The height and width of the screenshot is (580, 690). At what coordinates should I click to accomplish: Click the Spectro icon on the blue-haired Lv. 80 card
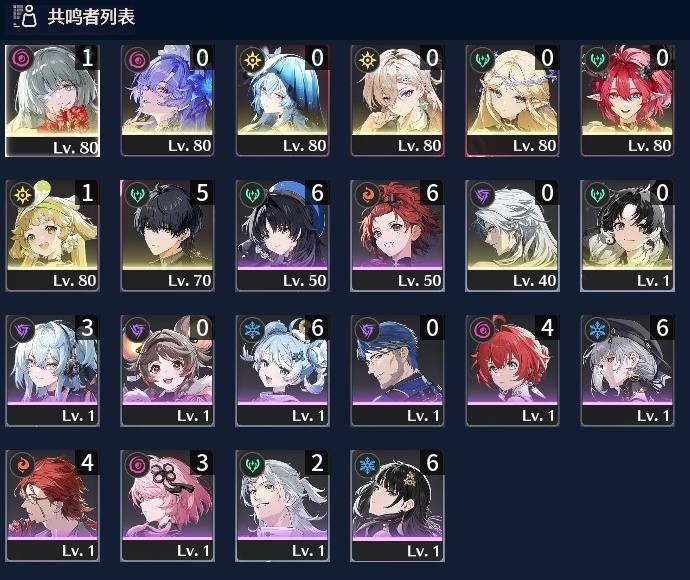252,59
